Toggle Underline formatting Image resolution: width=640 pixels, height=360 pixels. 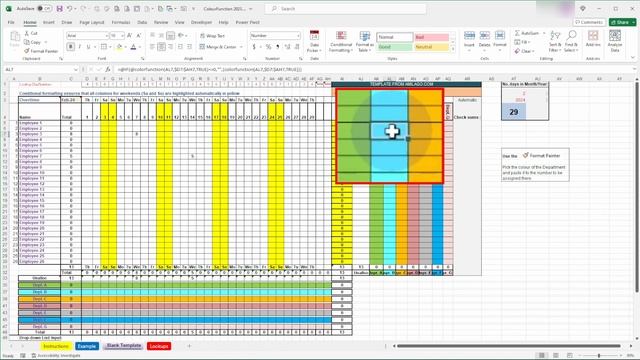click(88, 47)
